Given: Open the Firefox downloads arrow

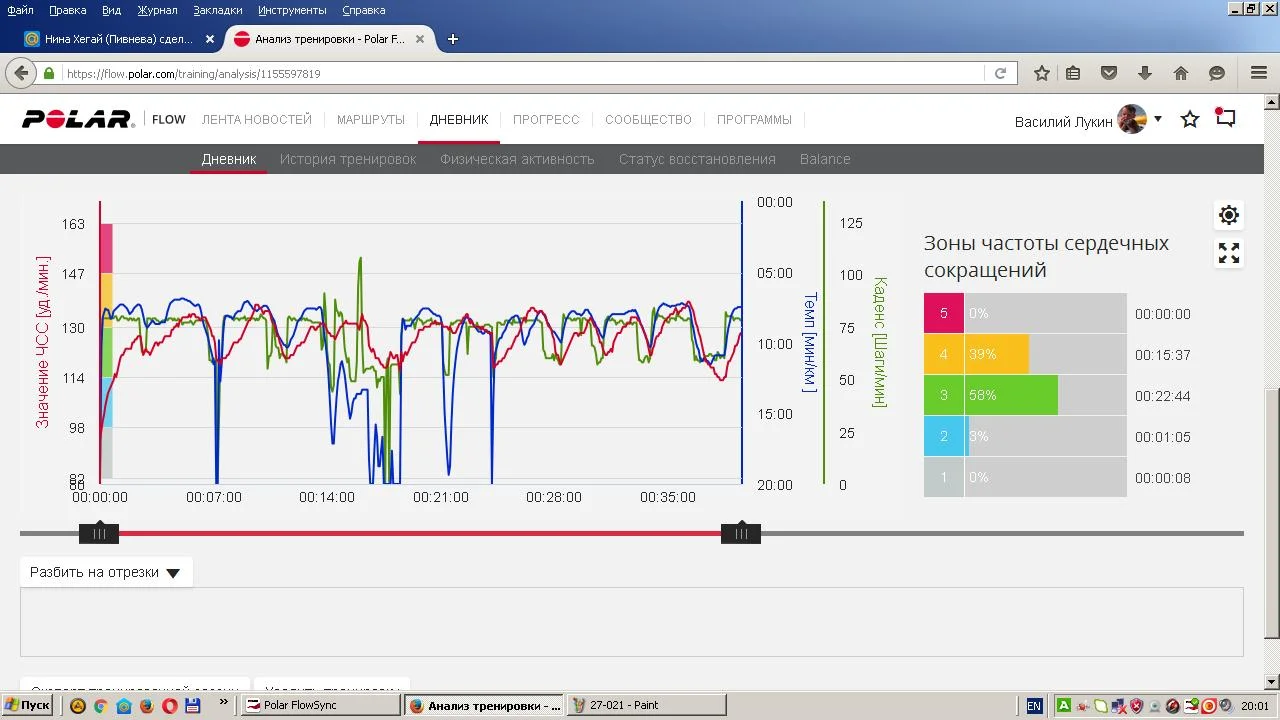Looking at the screenshot, I should (x=1145, y=73).
